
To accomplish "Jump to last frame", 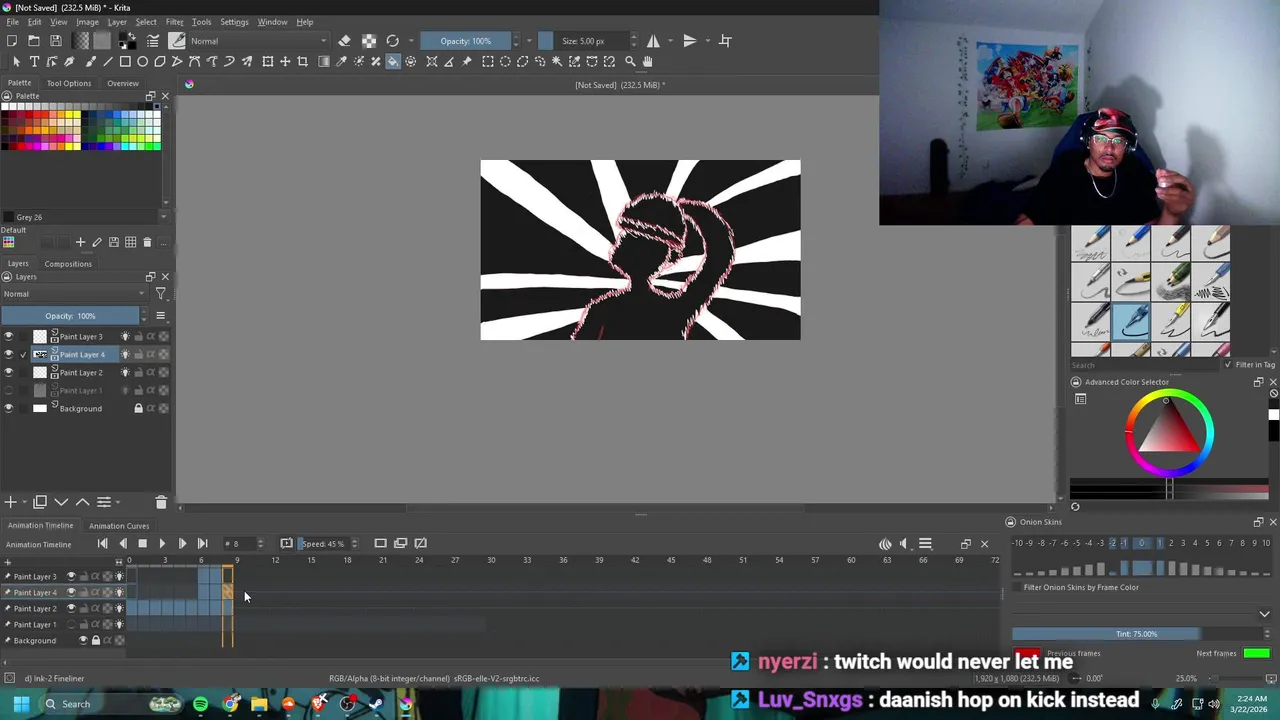I will click(202, 544).
